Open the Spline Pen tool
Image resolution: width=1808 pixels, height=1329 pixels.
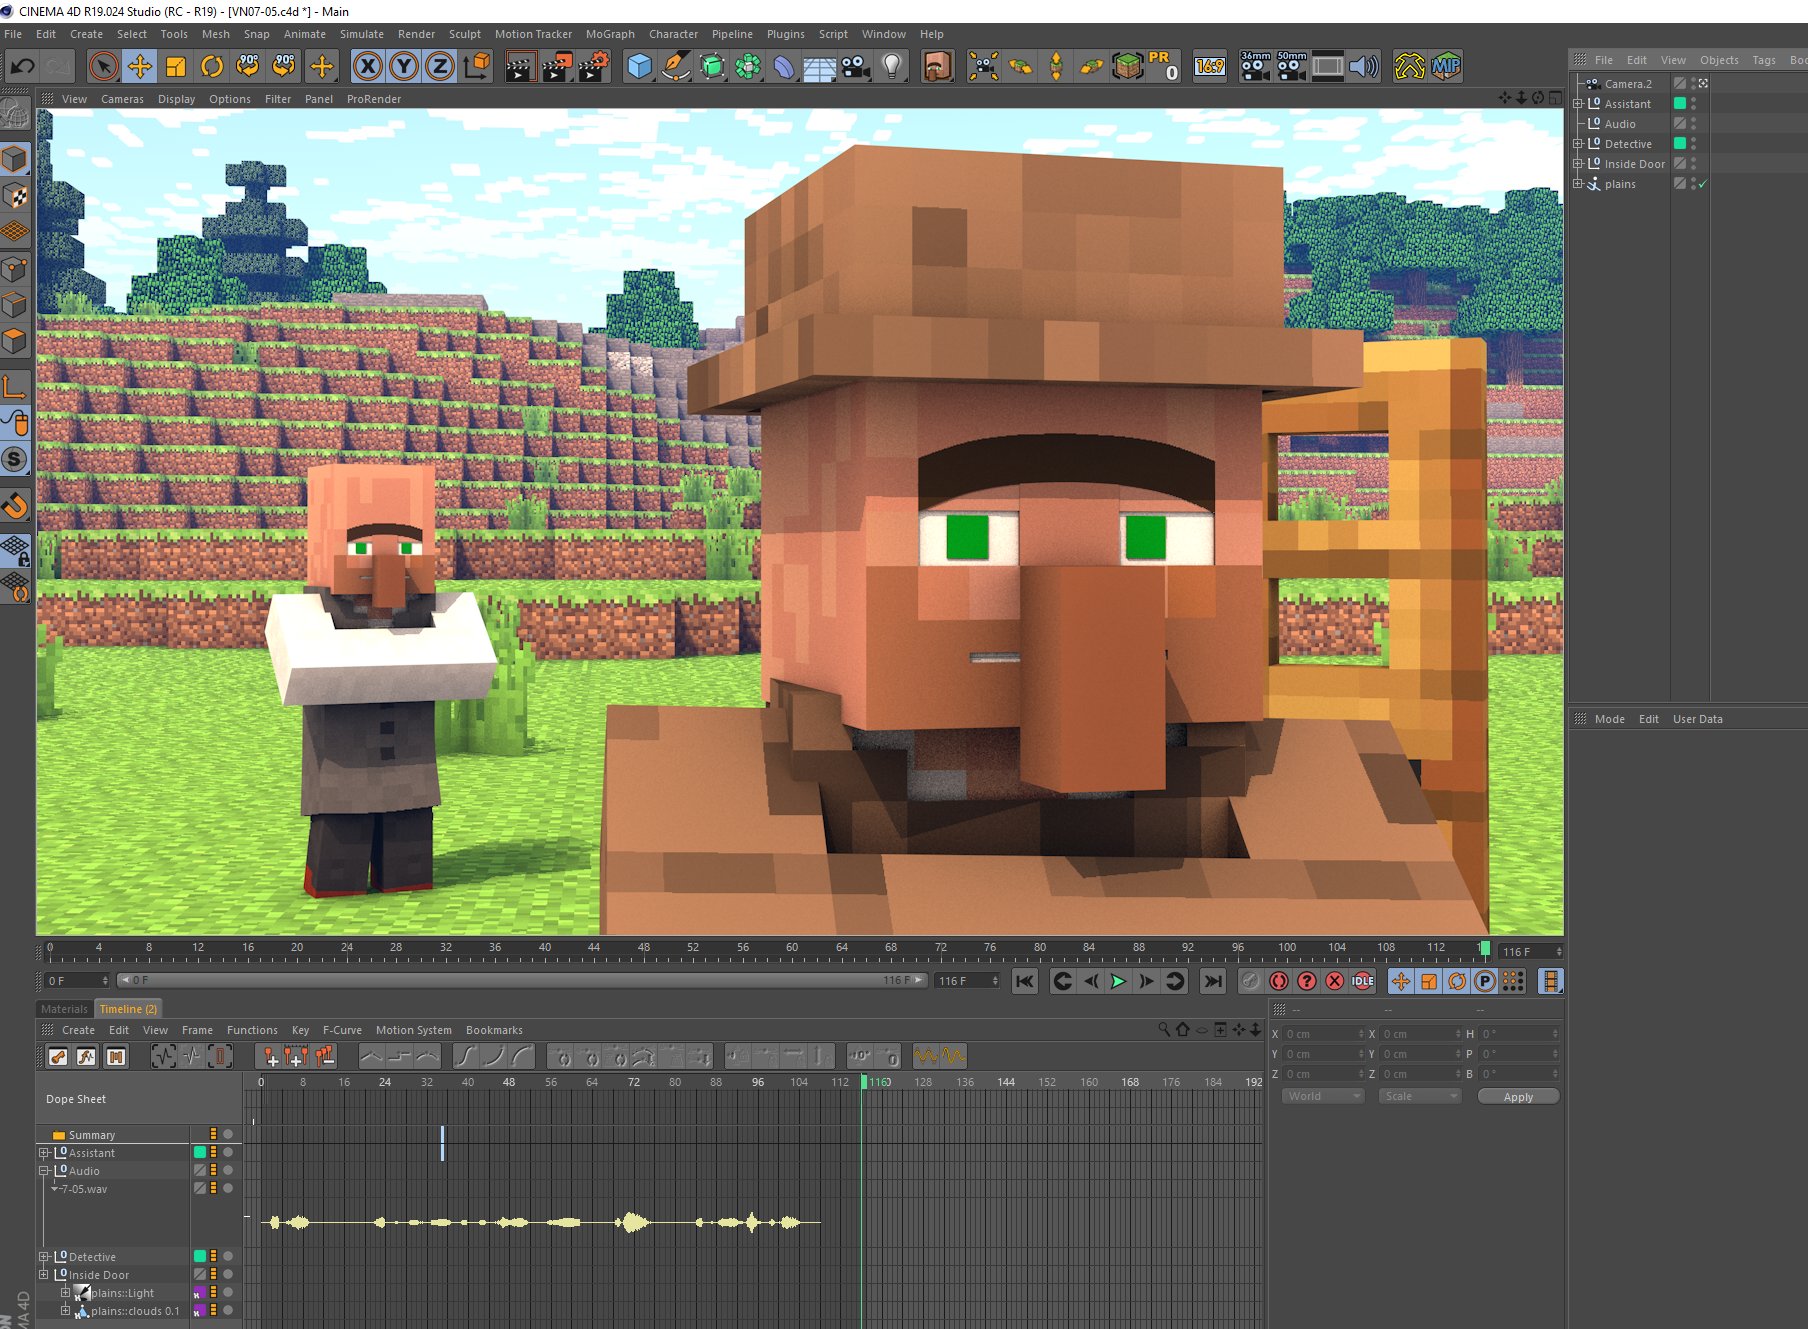[x=676, y=67]
